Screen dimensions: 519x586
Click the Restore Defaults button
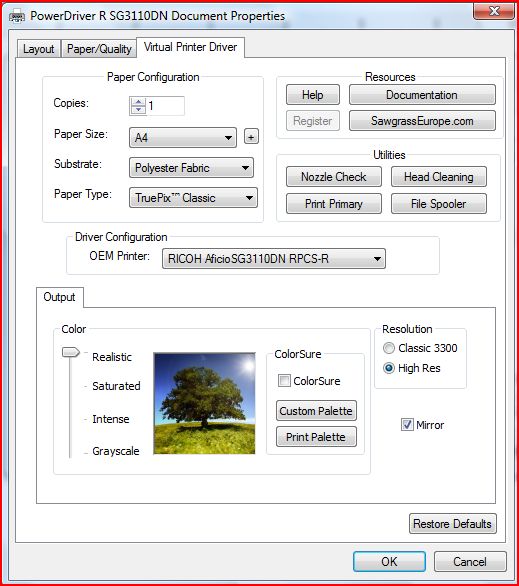pos(452,524)
